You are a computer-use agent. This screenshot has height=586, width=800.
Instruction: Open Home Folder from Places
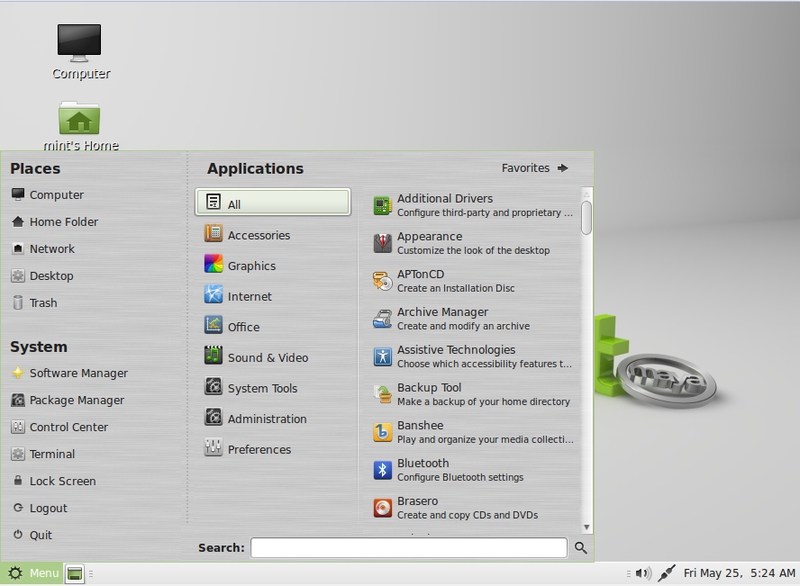55,222
